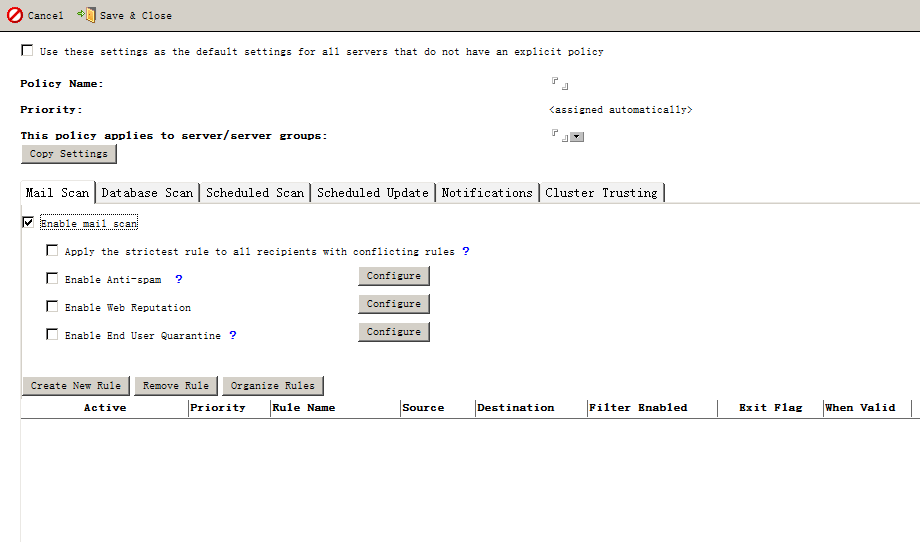This screenshot has width=920, height=542.
Task: Enable default settings for all servers checkbox
Action: [27, 51]
